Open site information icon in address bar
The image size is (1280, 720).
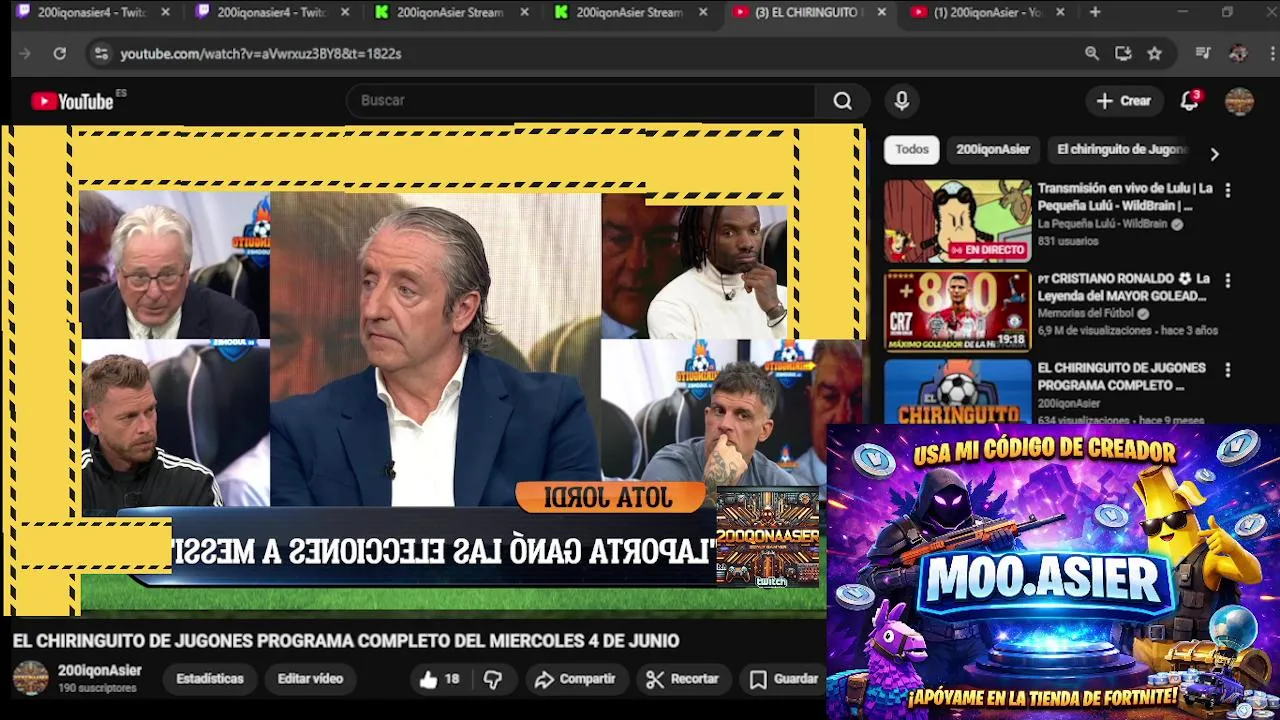point(100,54)
